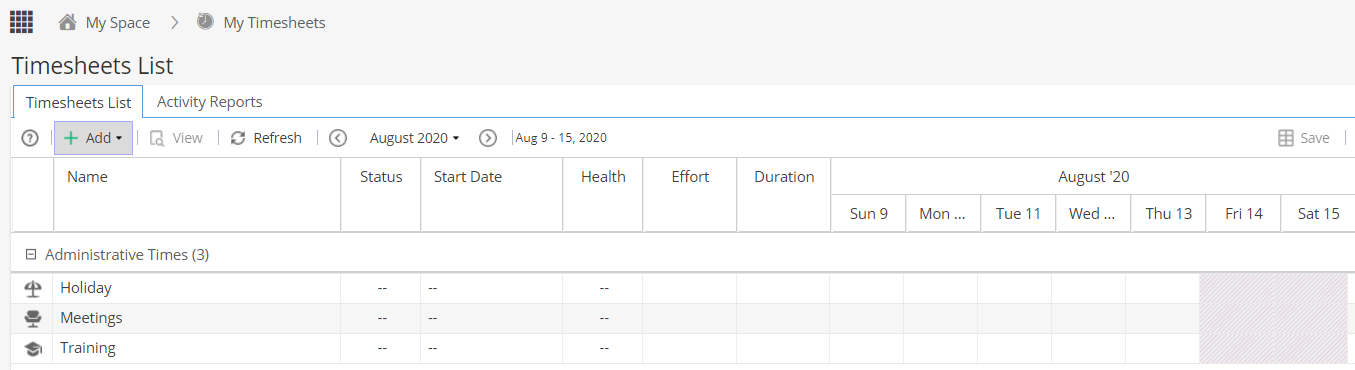The width and height of the screenshot is (1355, 370).
Task: Click the date range Aug 9 - 15, 2020
Action: pyautogui.click(x=561, y=138)
